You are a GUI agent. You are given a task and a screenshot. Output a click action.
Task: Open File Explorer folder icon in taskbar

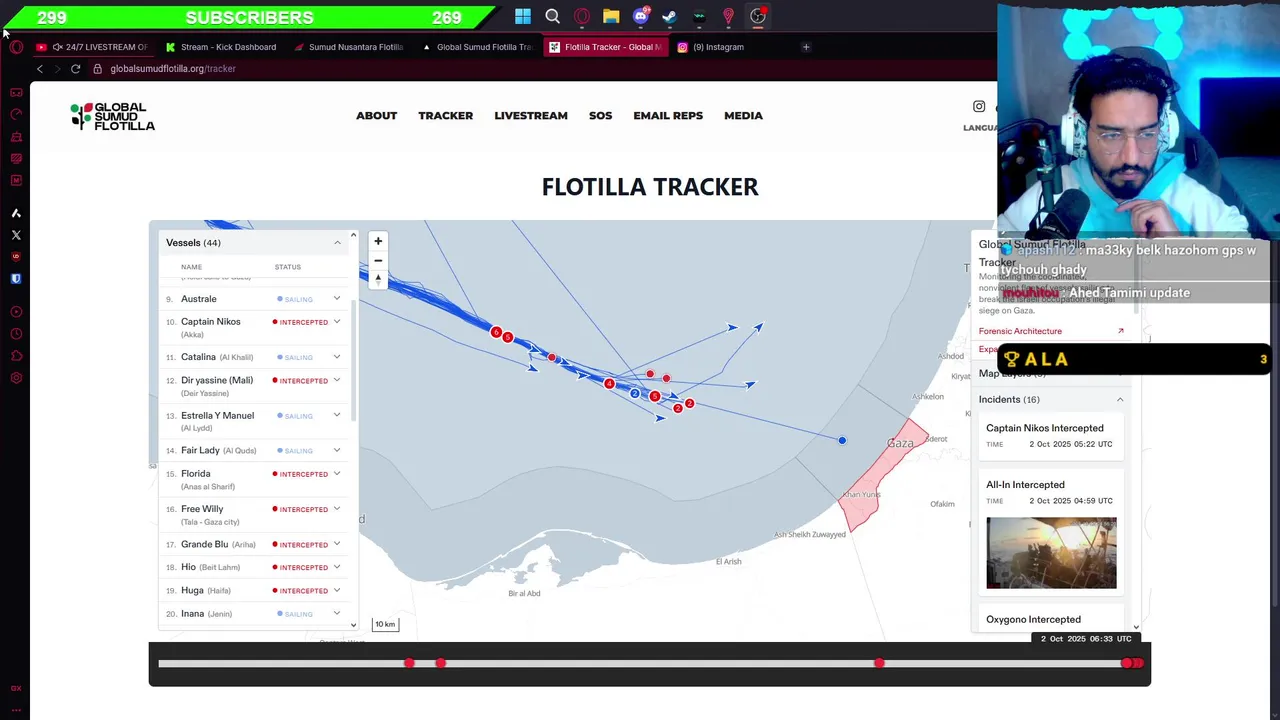pos(611,16)
